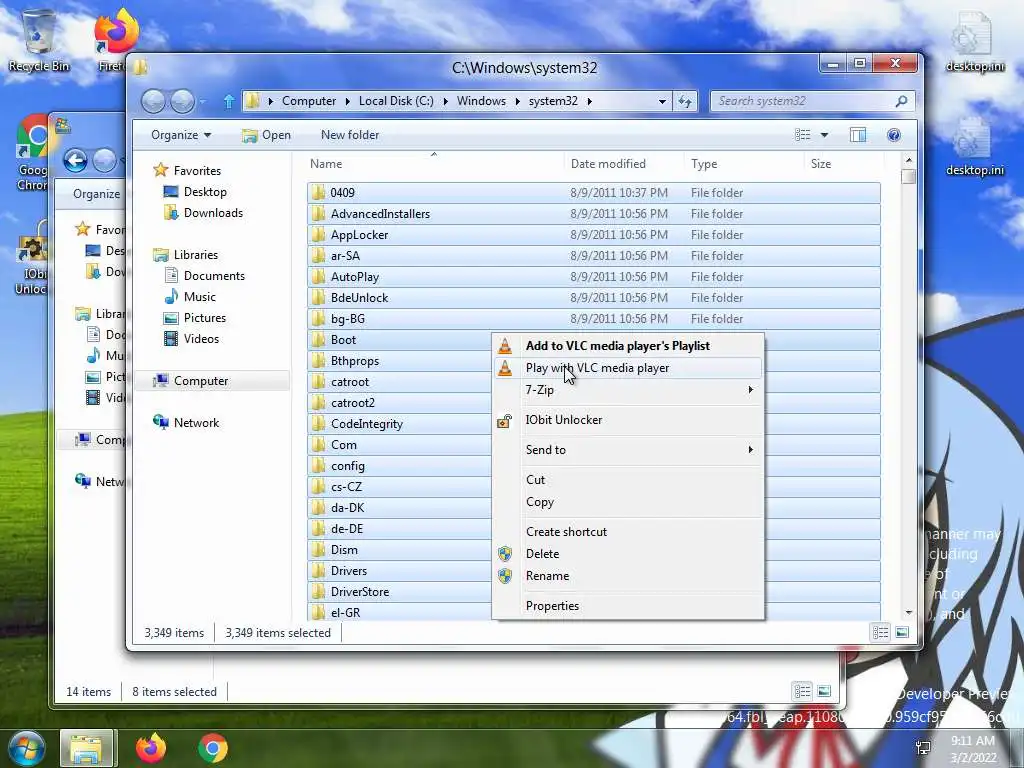1024x768 pixels.
Task: Open Organize in the background Explorer window
Action: point(96,194)
